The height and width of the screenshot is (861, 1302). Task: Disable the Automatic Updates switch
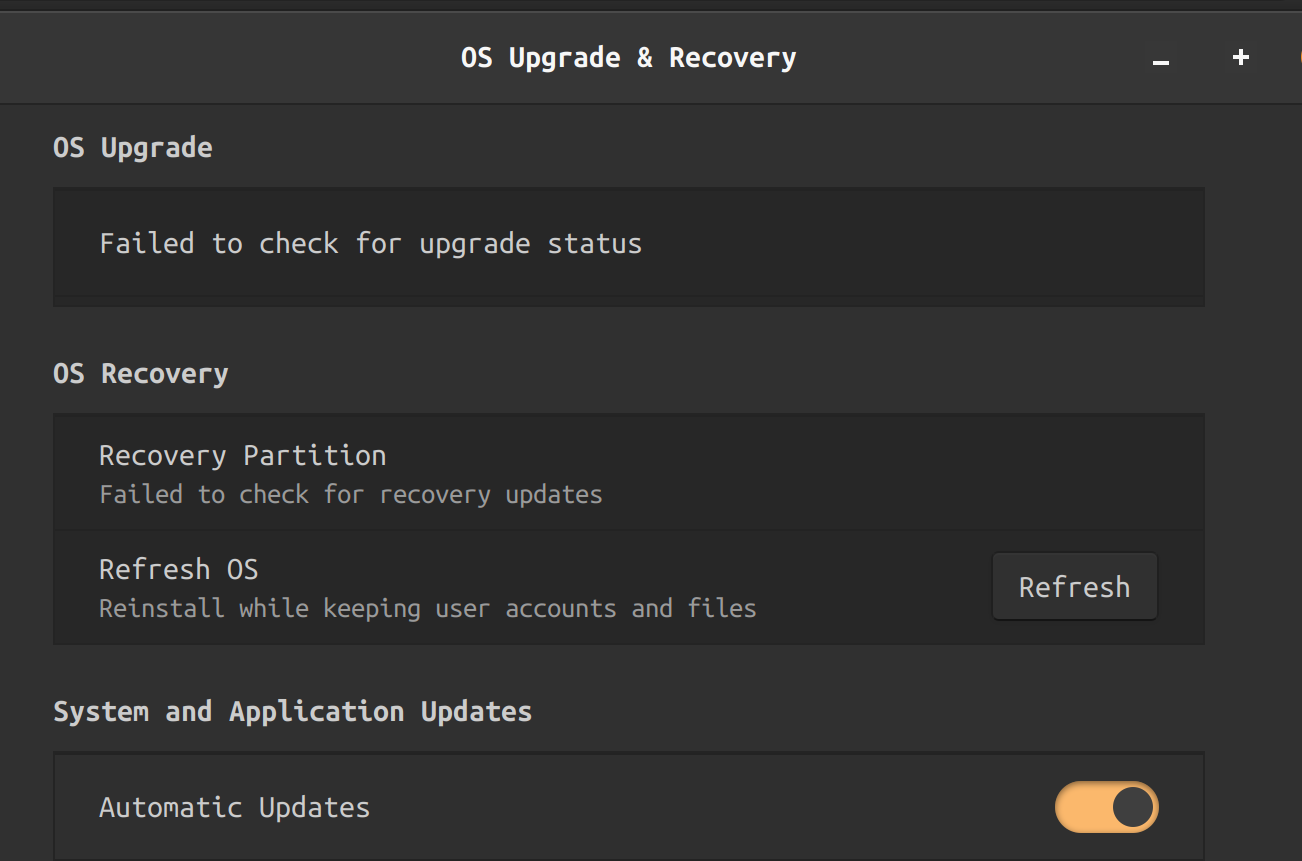(x=1106, y=807)
